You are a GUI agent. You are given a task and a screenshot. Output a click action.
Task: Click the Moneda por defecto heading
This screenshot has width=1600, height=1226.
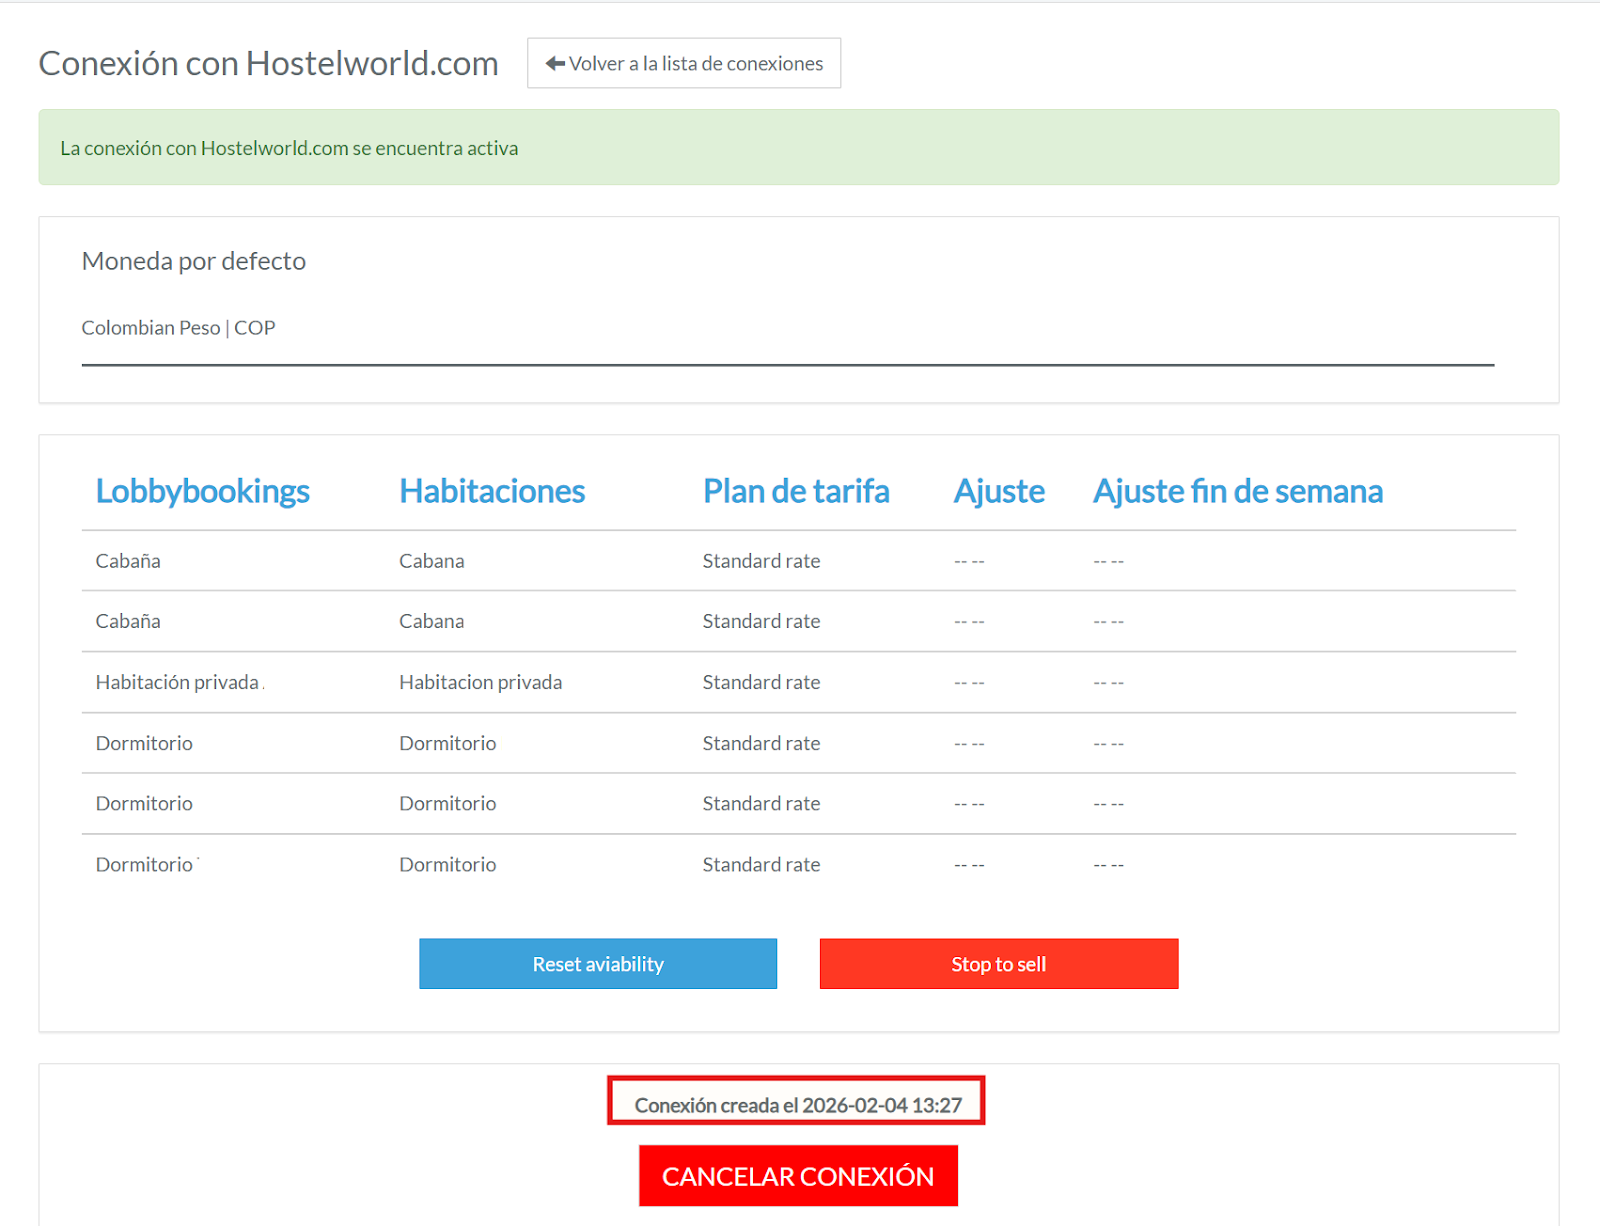tap(194, 261)
